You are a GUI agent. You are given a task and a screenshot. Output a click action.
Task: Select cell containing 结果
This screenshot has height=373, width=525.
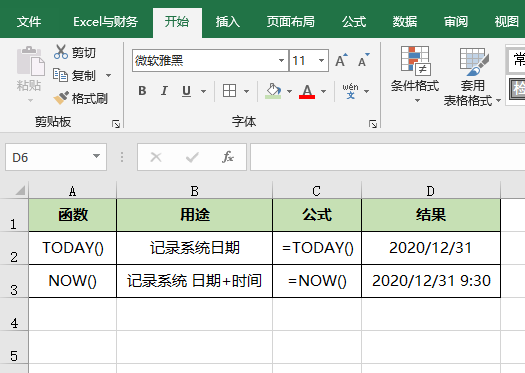tap(431, 215)
